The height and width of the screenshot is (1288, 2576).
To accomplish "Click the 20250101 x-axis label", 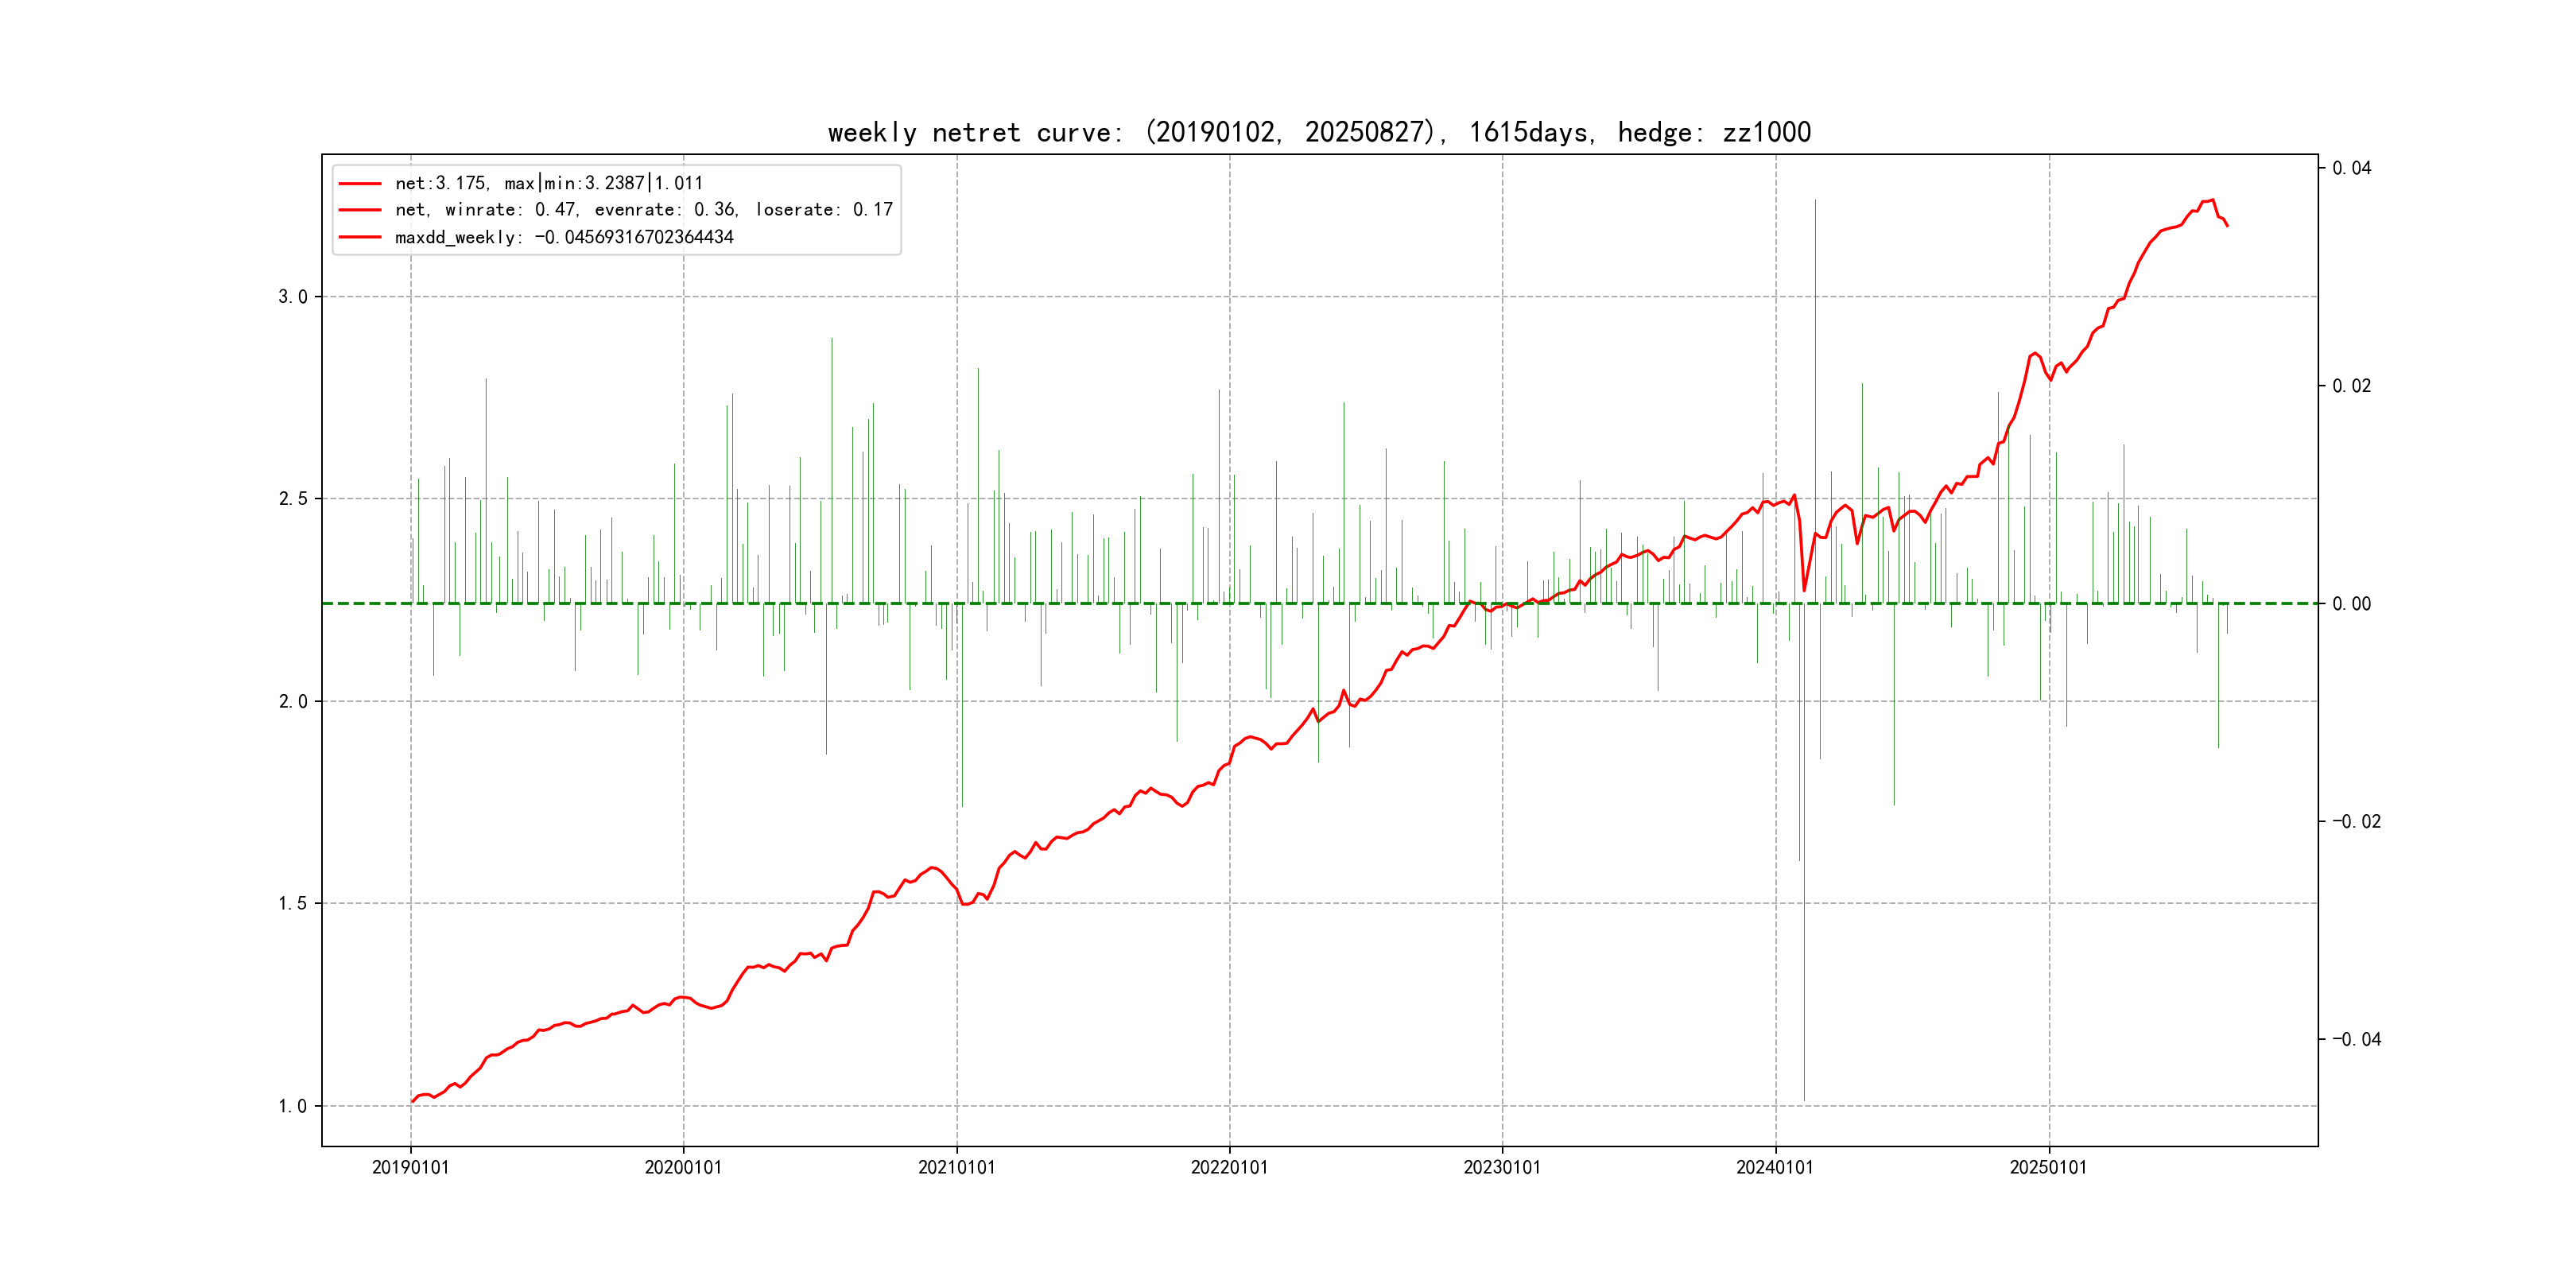I will click(2048, 1167).
